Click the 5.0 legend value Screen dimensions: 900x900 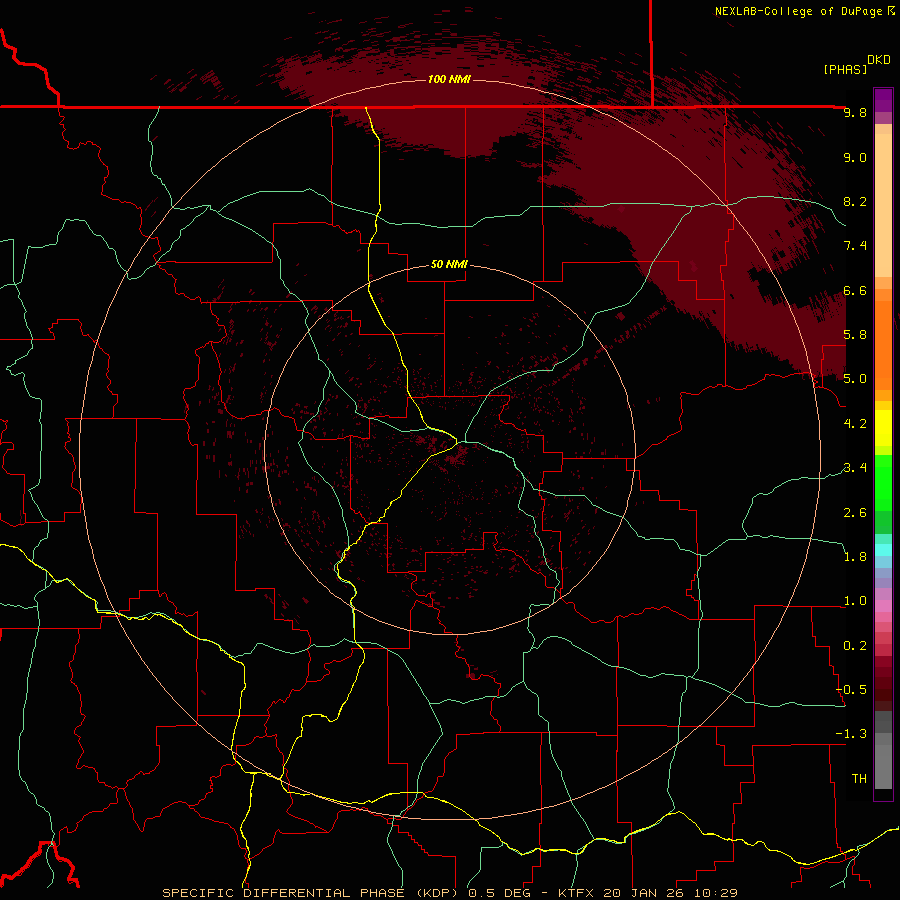click(x=855, y=379)
